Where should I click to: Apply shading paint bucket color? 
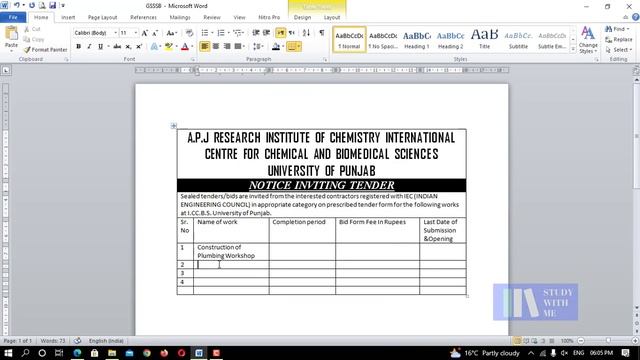click(276, 47)
